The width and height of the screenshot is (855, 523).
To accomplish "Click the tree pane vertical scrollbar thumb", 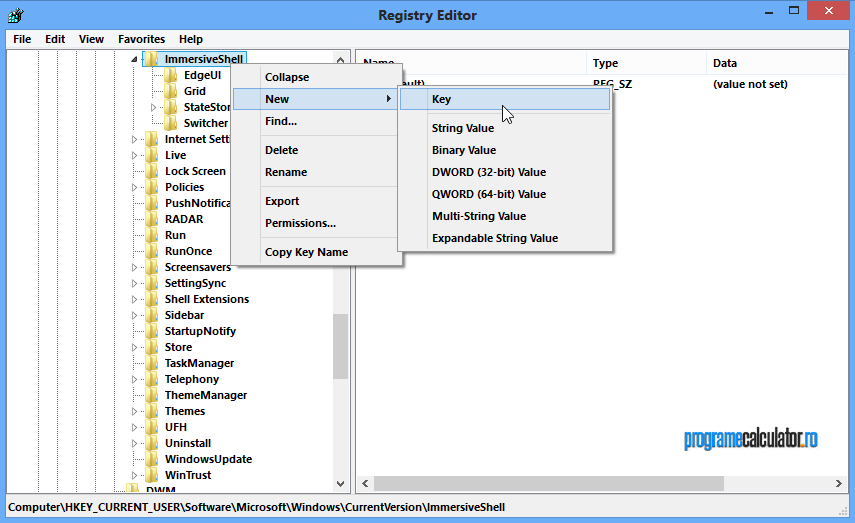I will (340, 346).
